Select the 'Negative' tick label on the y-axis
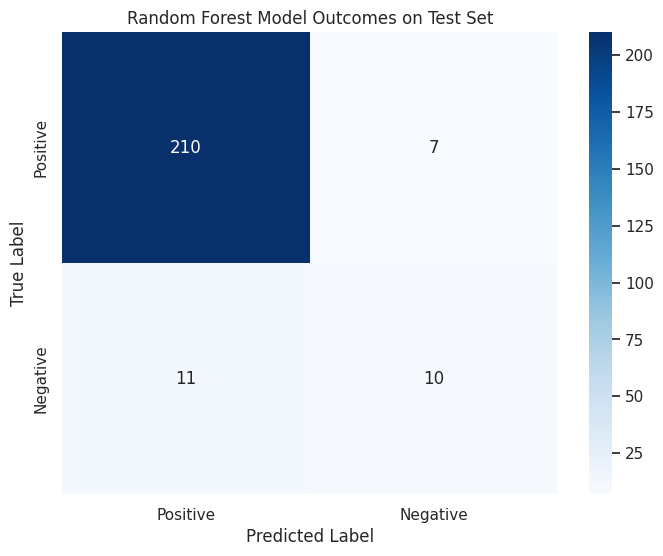Viewport: 663px width, 556px height. [41, 380]
